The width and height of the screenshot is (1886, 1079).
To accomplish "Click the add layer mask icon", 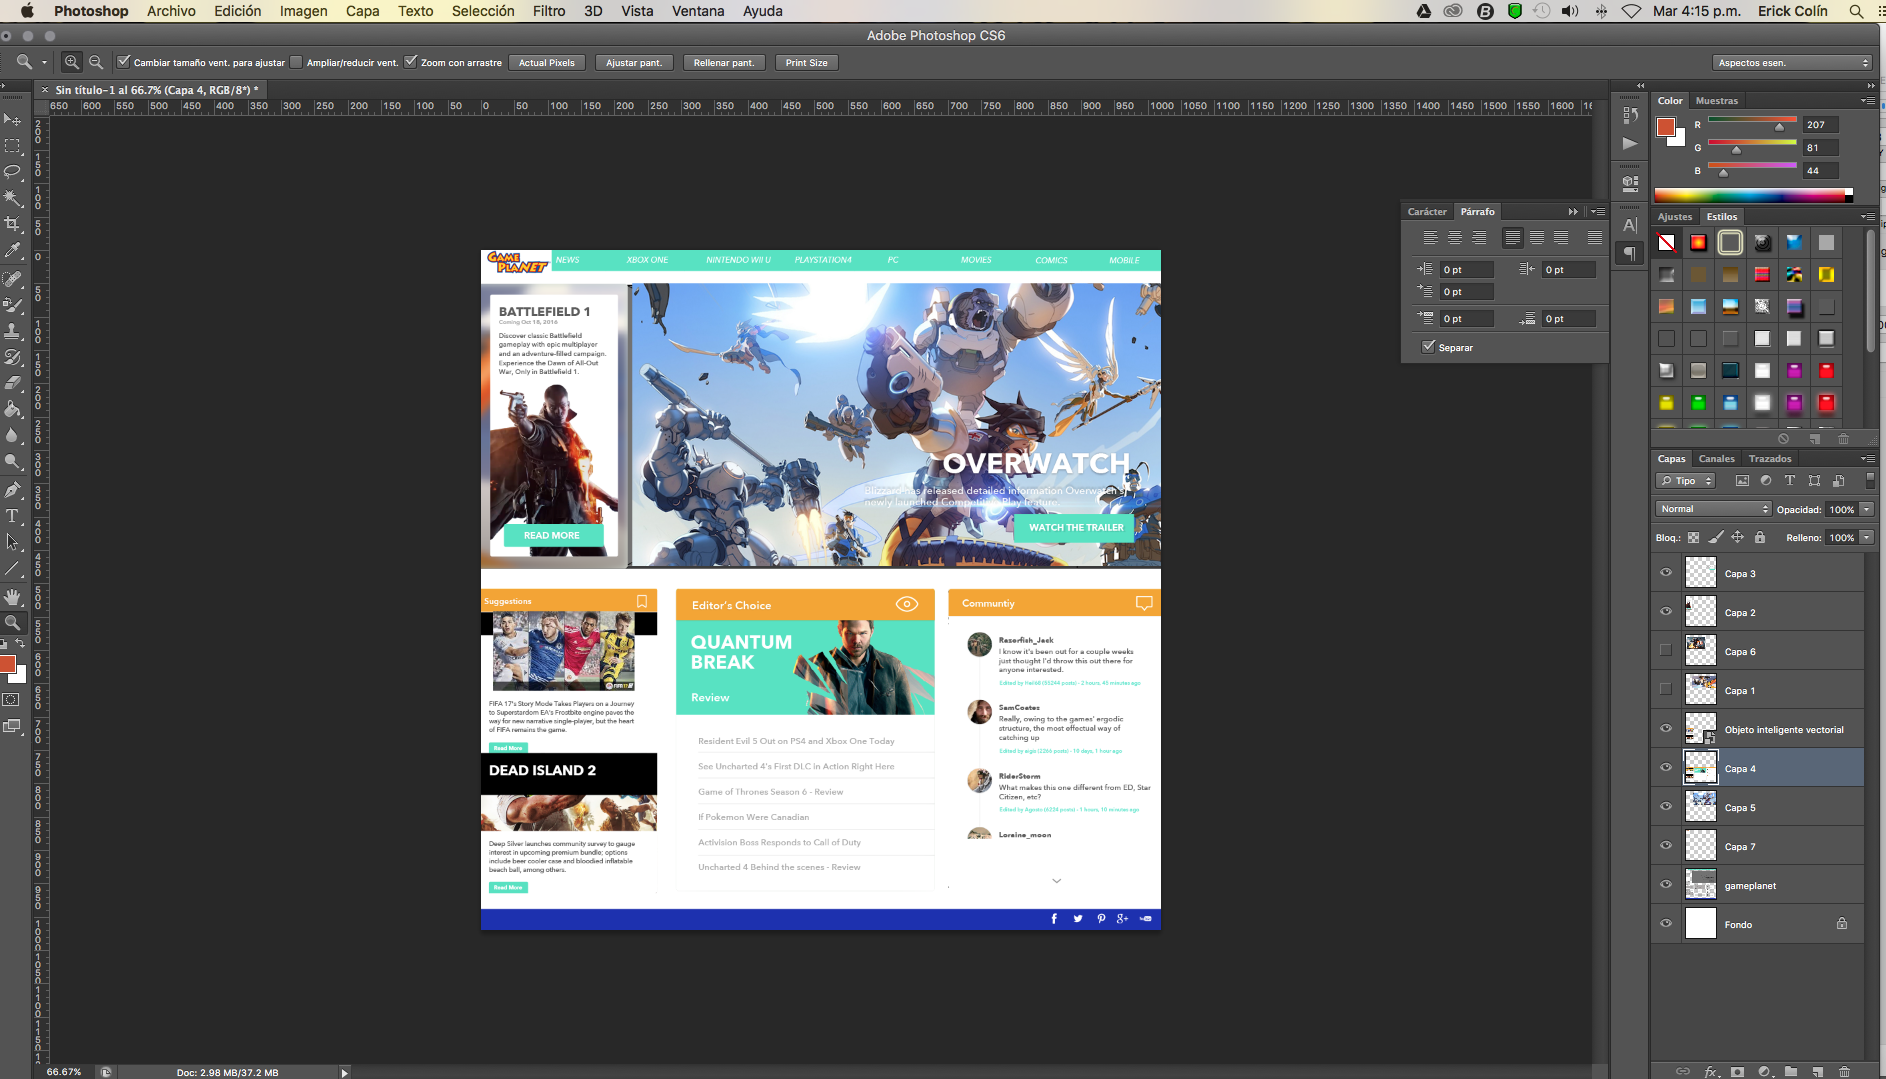I will pyautogui.click(x=1738, y=1071).
